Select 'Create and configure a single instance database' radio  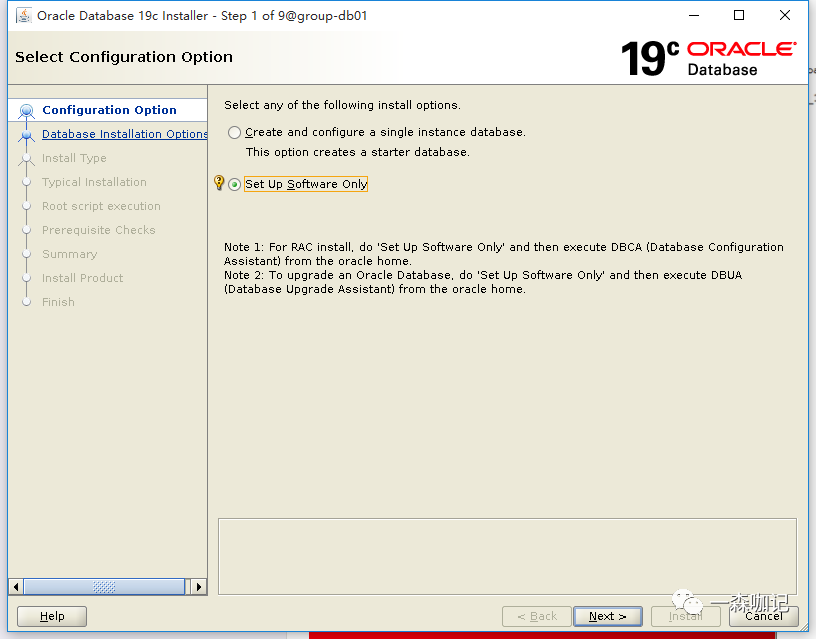(234, 133)
